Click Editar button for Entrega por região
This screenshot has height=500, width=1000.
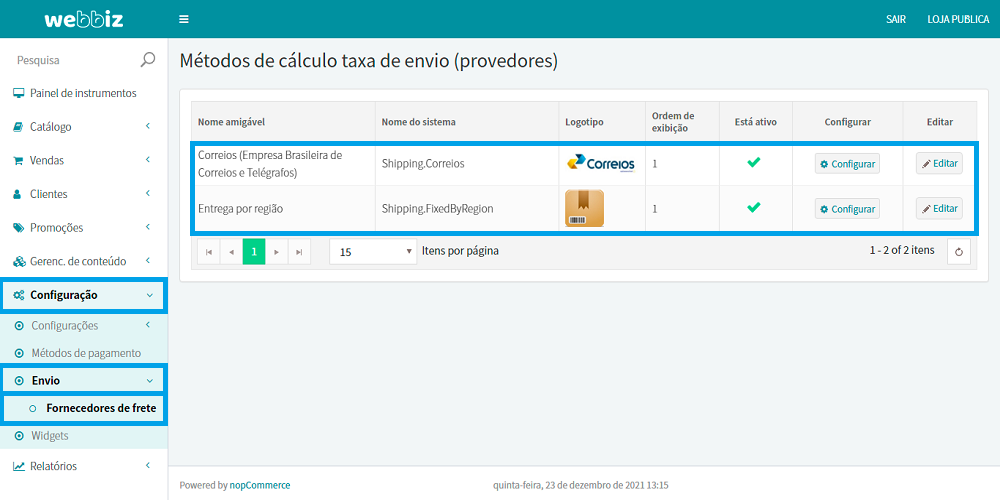(939, 209)
